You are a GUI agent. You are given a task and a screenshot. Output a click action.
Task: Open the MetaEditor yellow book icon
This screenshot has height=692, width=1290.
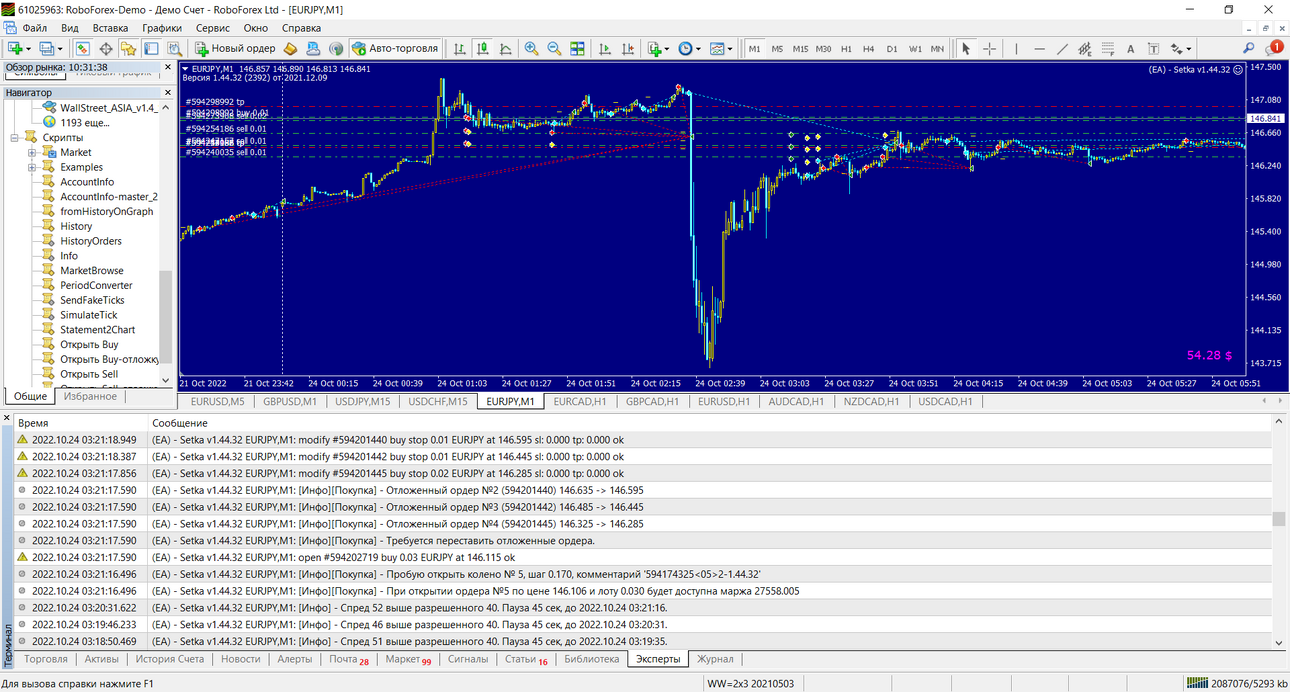(290, 48)
